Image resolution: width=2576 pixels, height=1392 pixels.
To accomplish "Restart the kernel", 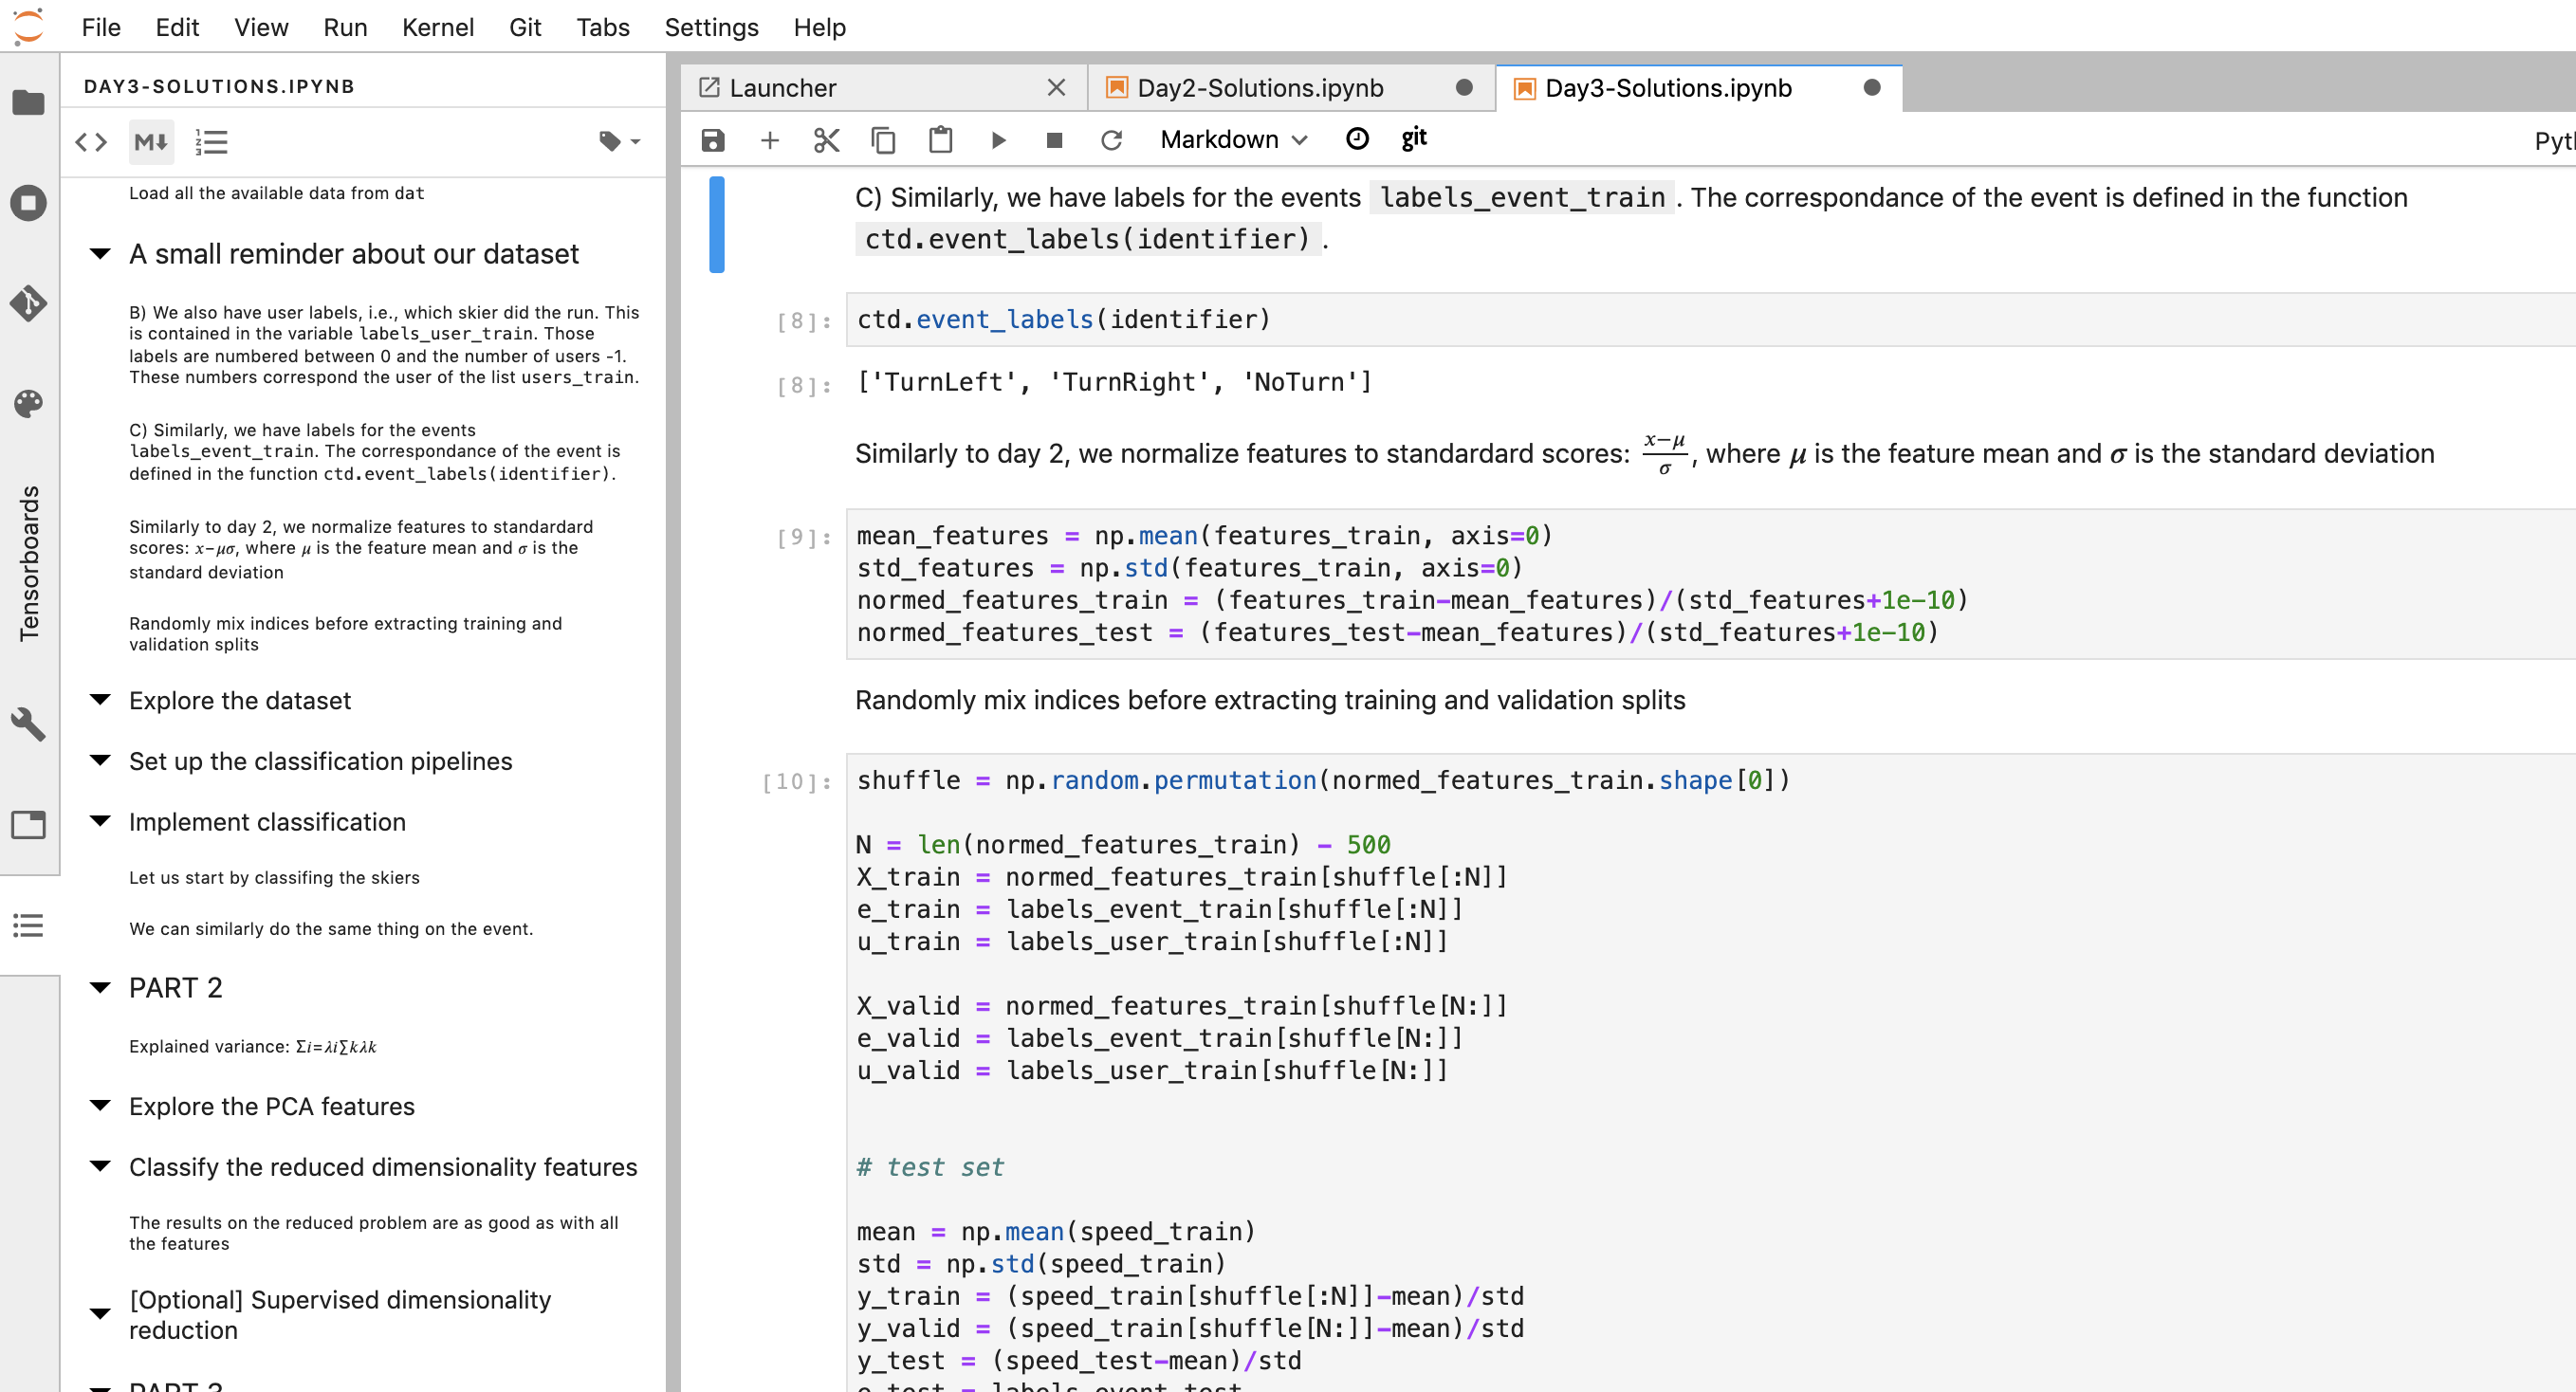I will pos(1112,139).
